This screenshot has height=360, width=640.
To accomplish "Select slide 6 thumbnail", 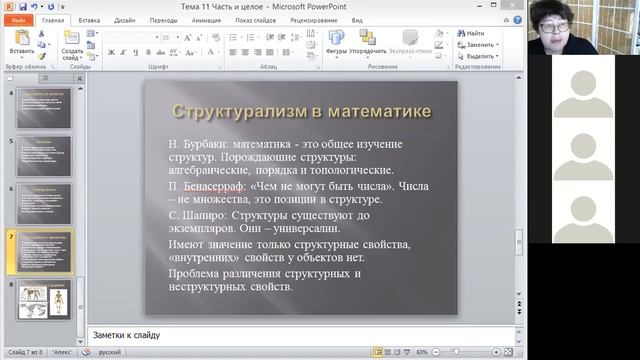I will (44, 204).
